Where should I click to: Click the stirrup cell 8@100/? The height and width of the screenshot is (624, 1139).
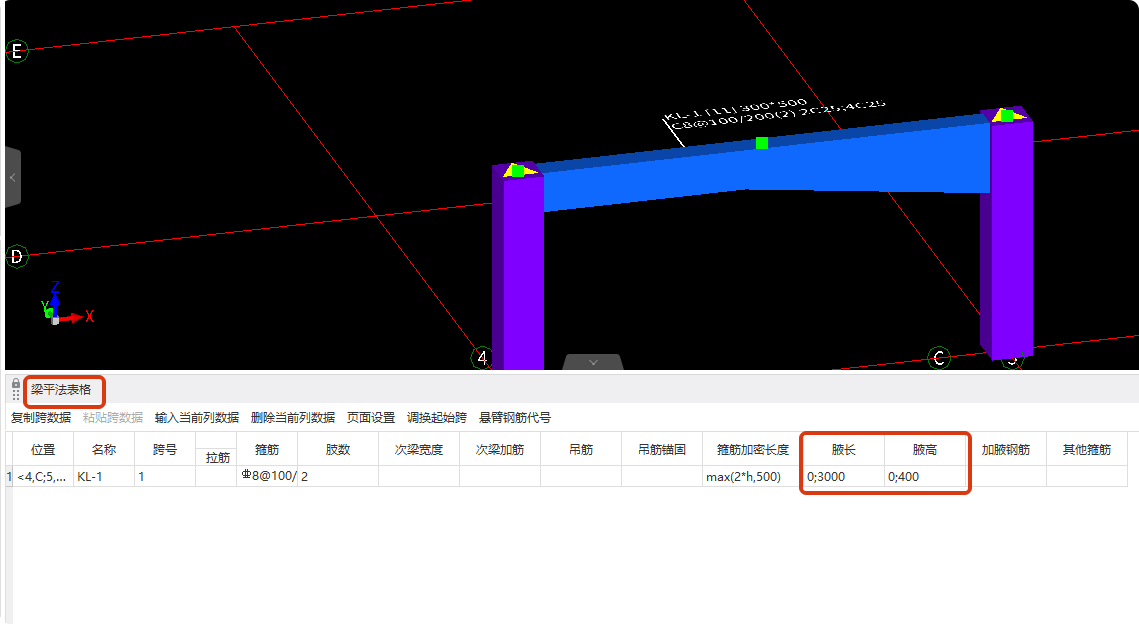(x=267, y=477)
